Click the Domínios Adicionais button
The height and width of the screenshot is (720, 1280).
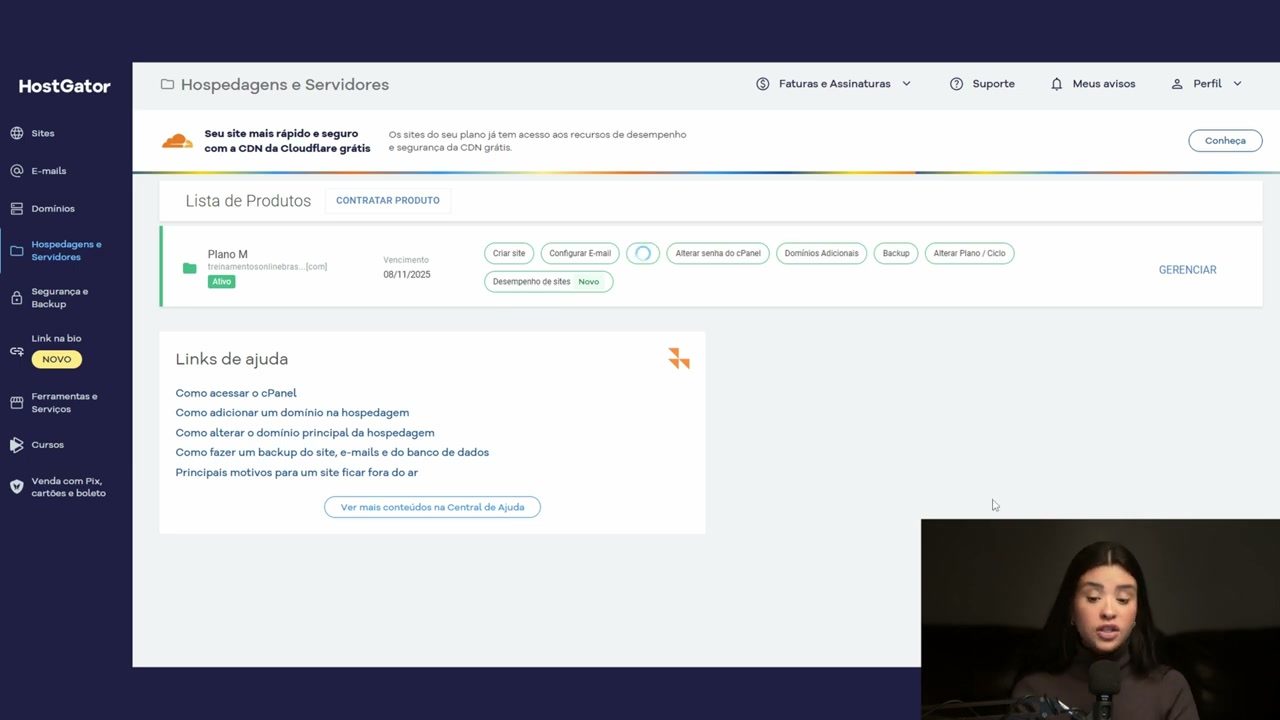click(821, 254)
